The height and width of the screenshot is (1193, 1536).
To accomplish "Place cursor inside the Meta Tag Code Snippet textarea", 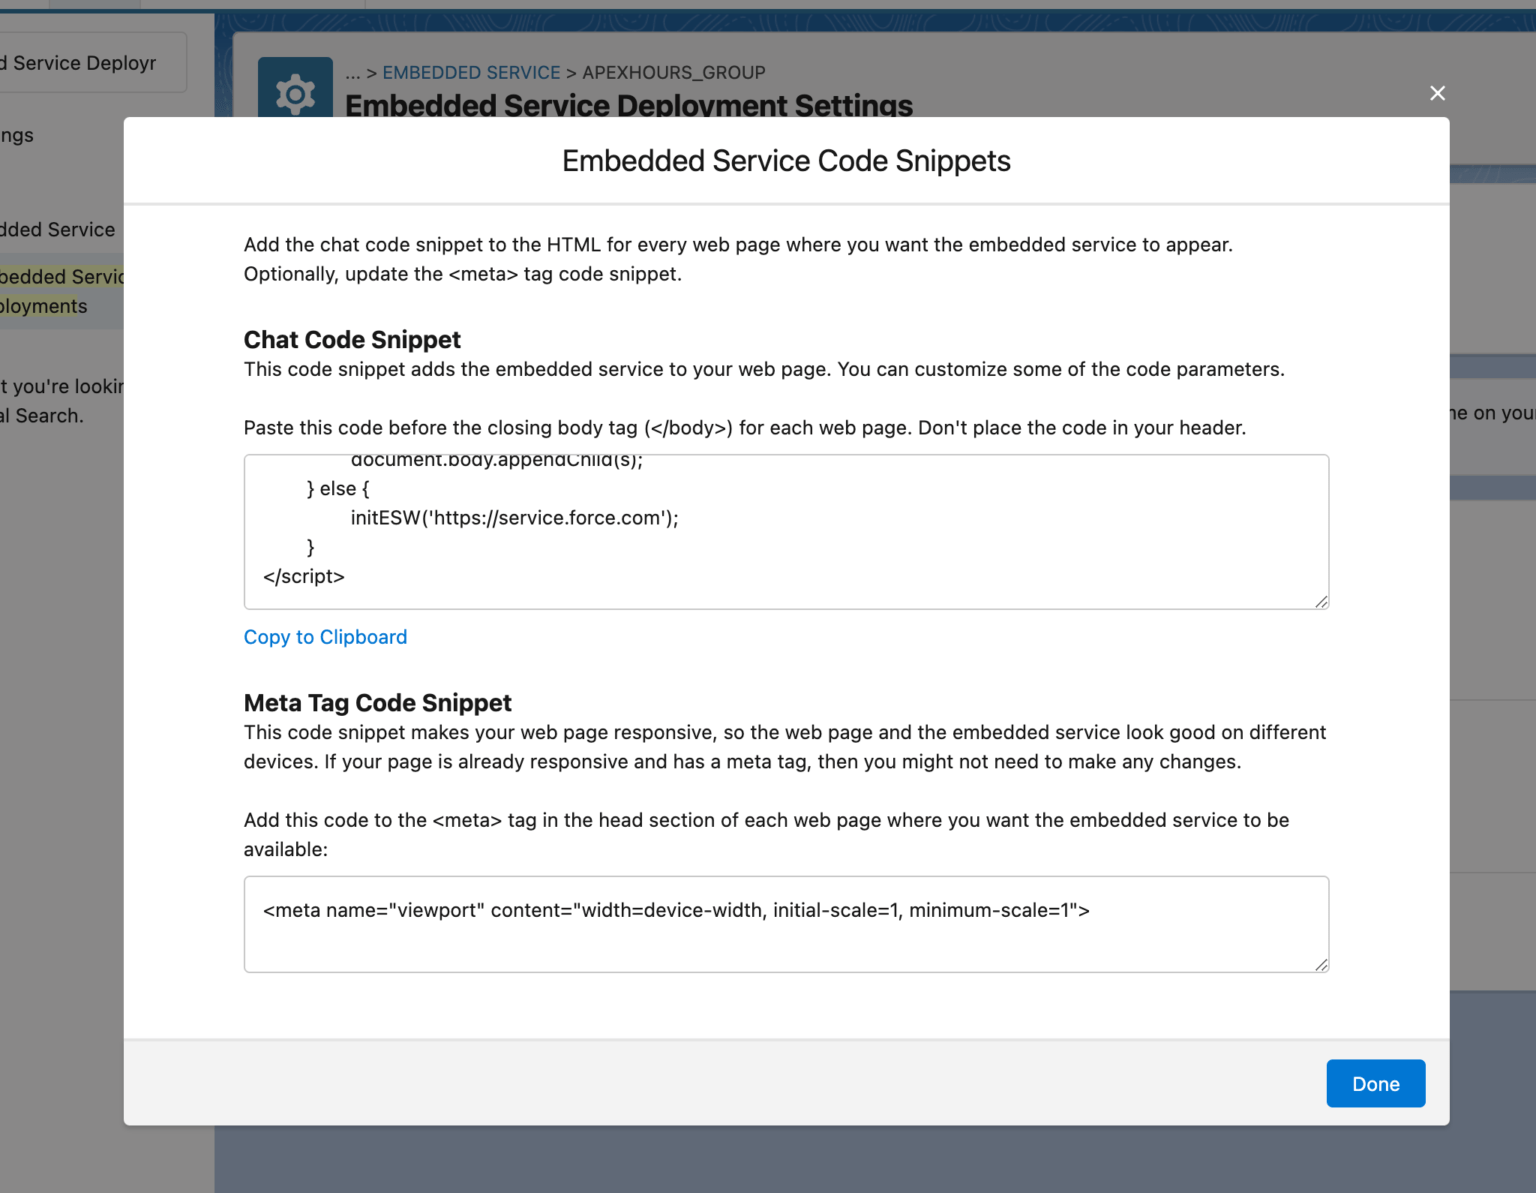I will [786, 924].
